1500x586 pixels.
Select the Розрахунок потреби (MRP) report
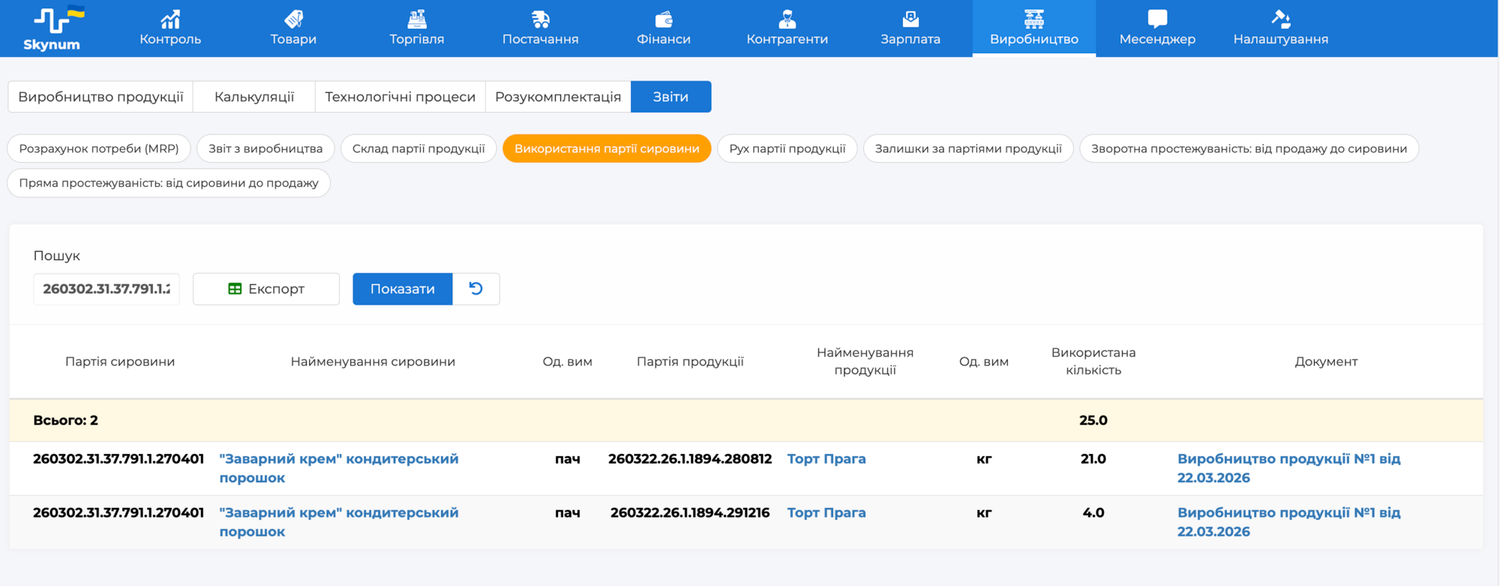(x=99, y=149)
